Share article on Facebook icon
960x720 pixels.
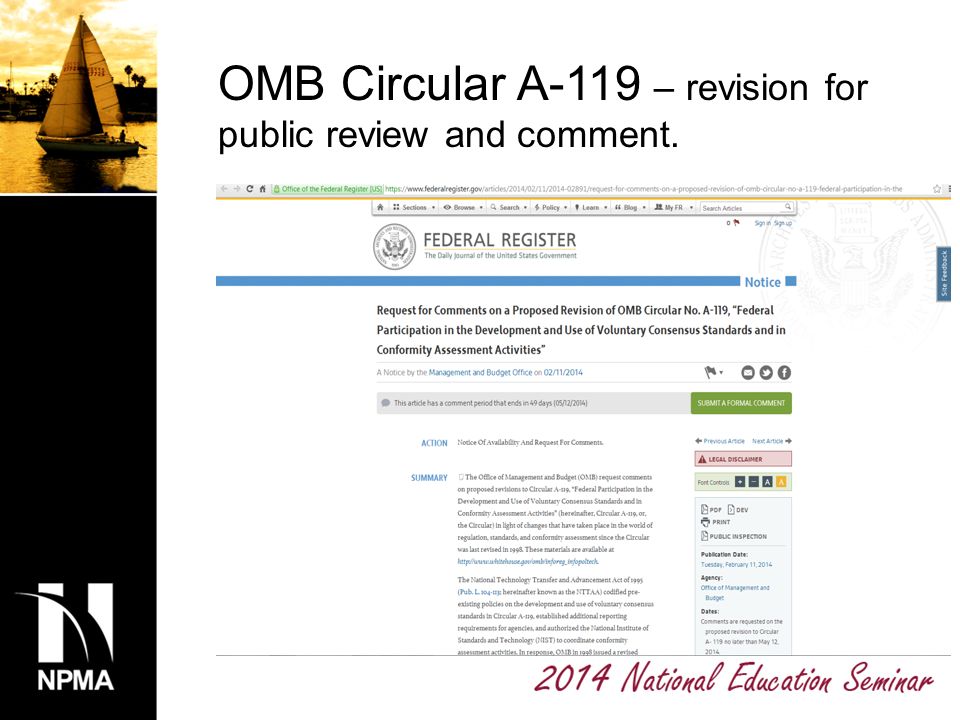pos(784,372)
